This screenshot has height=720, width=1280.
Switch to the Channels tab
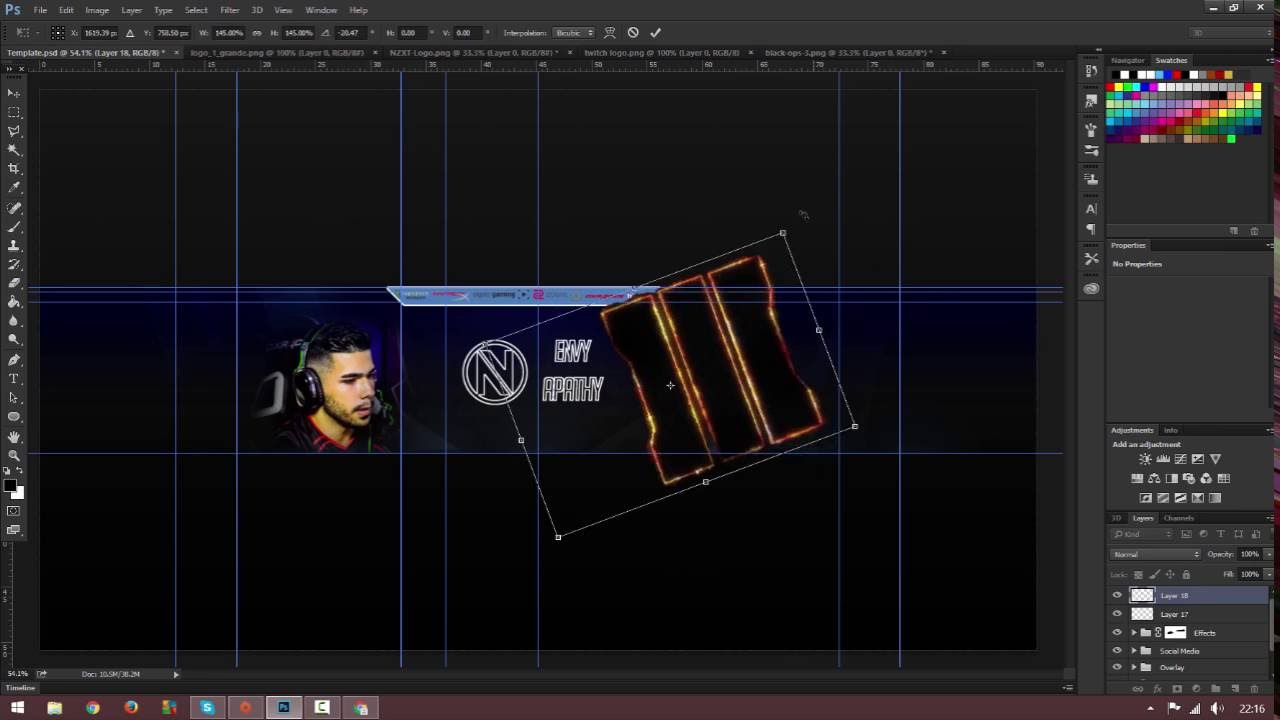1178,518
